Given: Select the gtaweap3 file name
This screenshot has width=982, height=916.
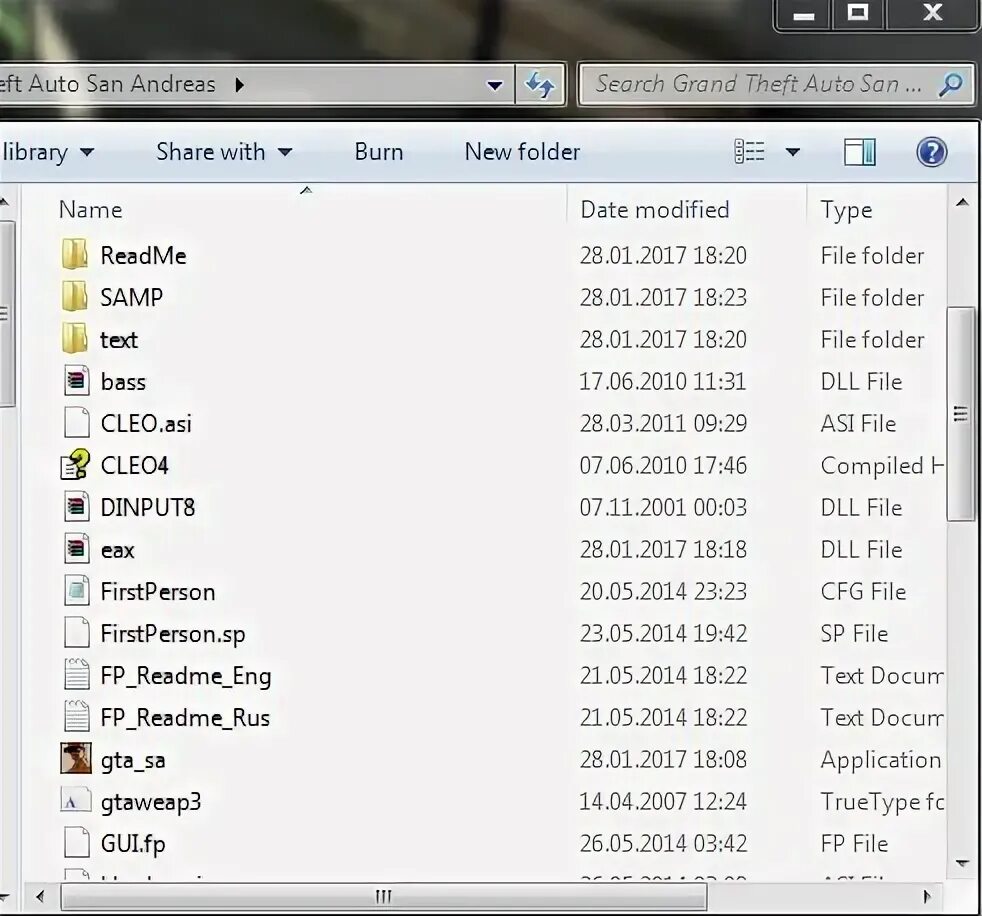Looking at the screenshot, I should (151, 802).
